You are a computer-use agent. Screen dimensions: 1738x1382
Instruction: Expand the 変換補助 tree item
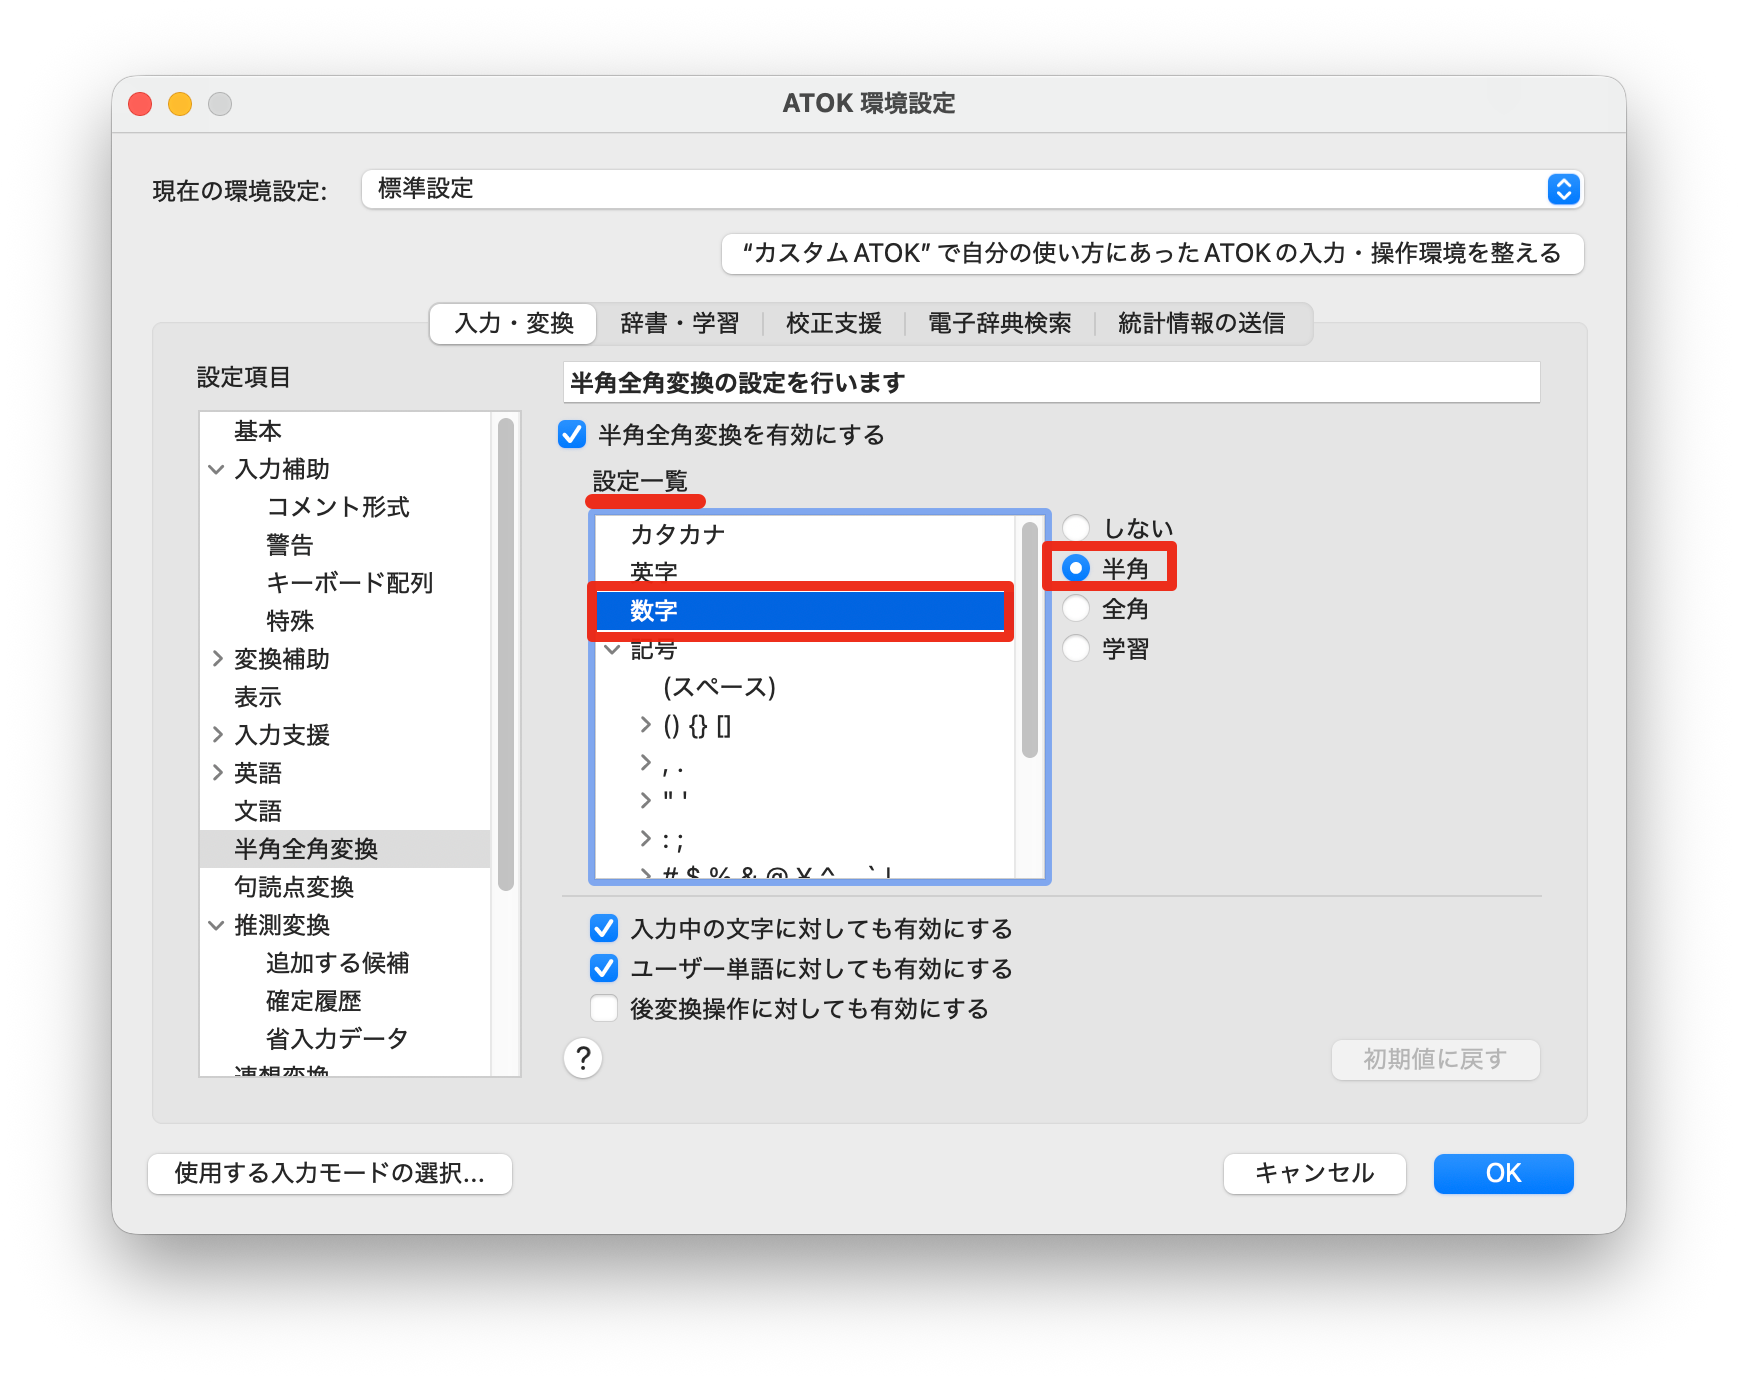[x=216, y=659]
